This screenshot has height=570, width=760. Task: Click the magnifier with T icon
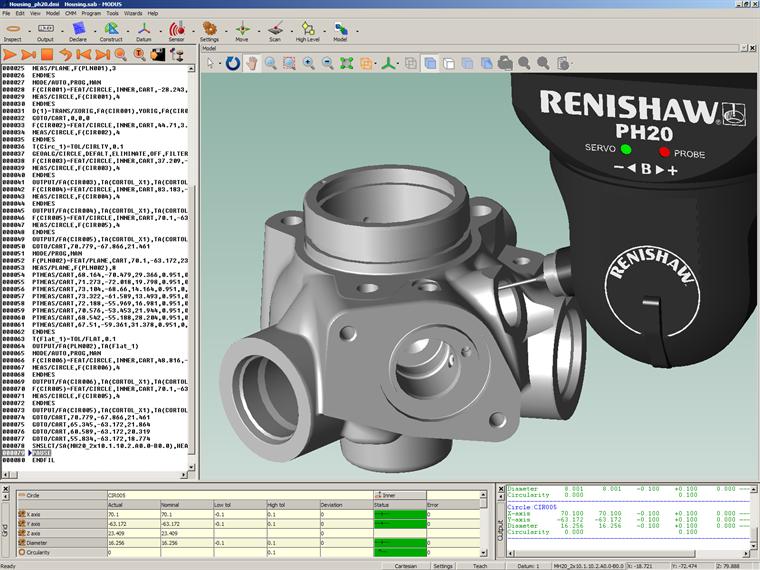140,55
